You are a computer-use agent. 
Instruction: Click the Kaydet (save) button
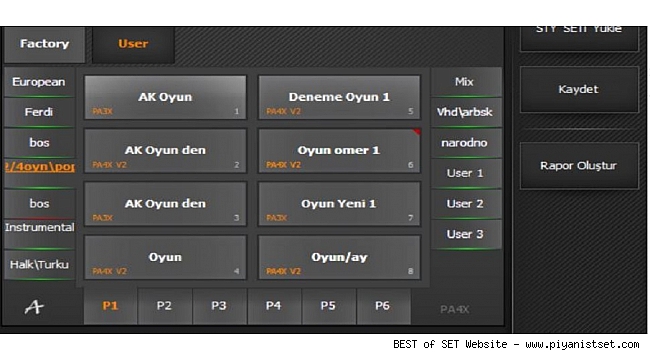click(x=579, y=90)
